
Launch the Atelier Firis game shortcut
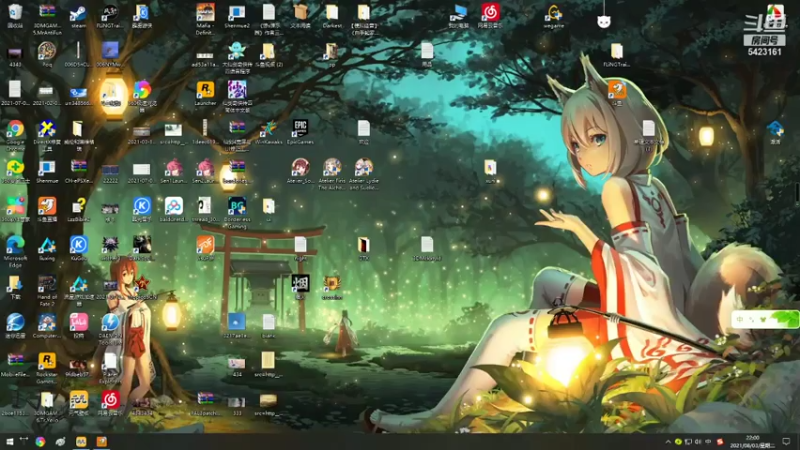tap(332, 174)
